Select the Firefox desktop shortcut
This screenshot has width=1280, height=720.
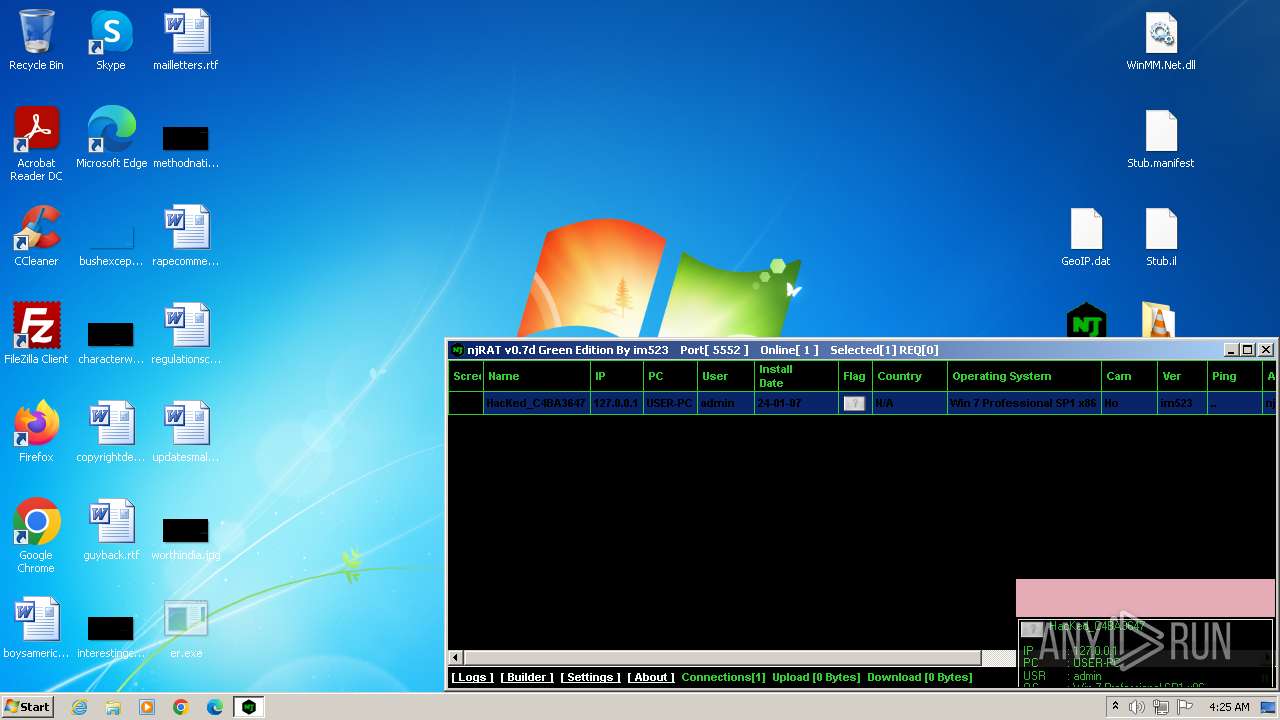[x=36, y=432]
